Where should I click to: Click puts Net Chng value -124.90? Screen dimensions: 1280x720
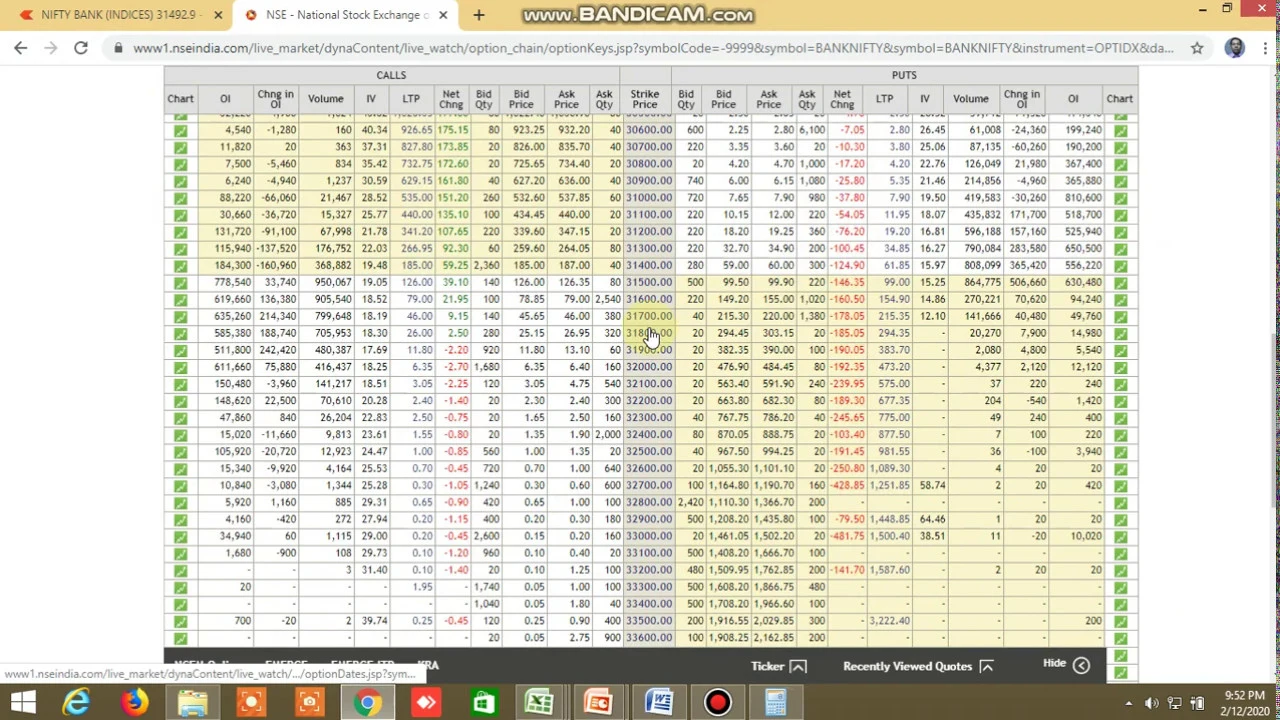846,266
